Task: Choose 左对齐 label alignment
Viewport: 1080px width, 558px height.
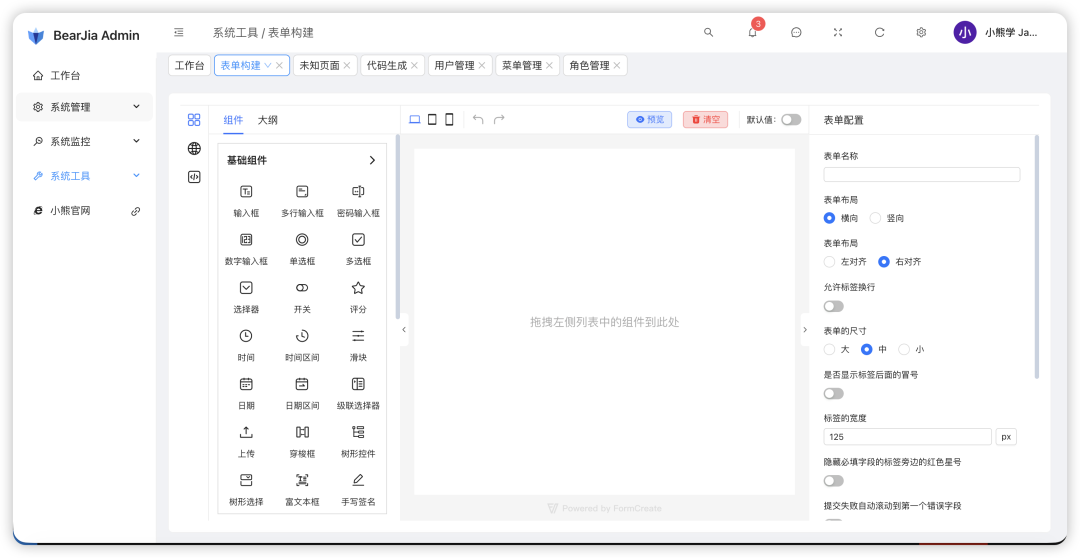Action: point(829,262)
